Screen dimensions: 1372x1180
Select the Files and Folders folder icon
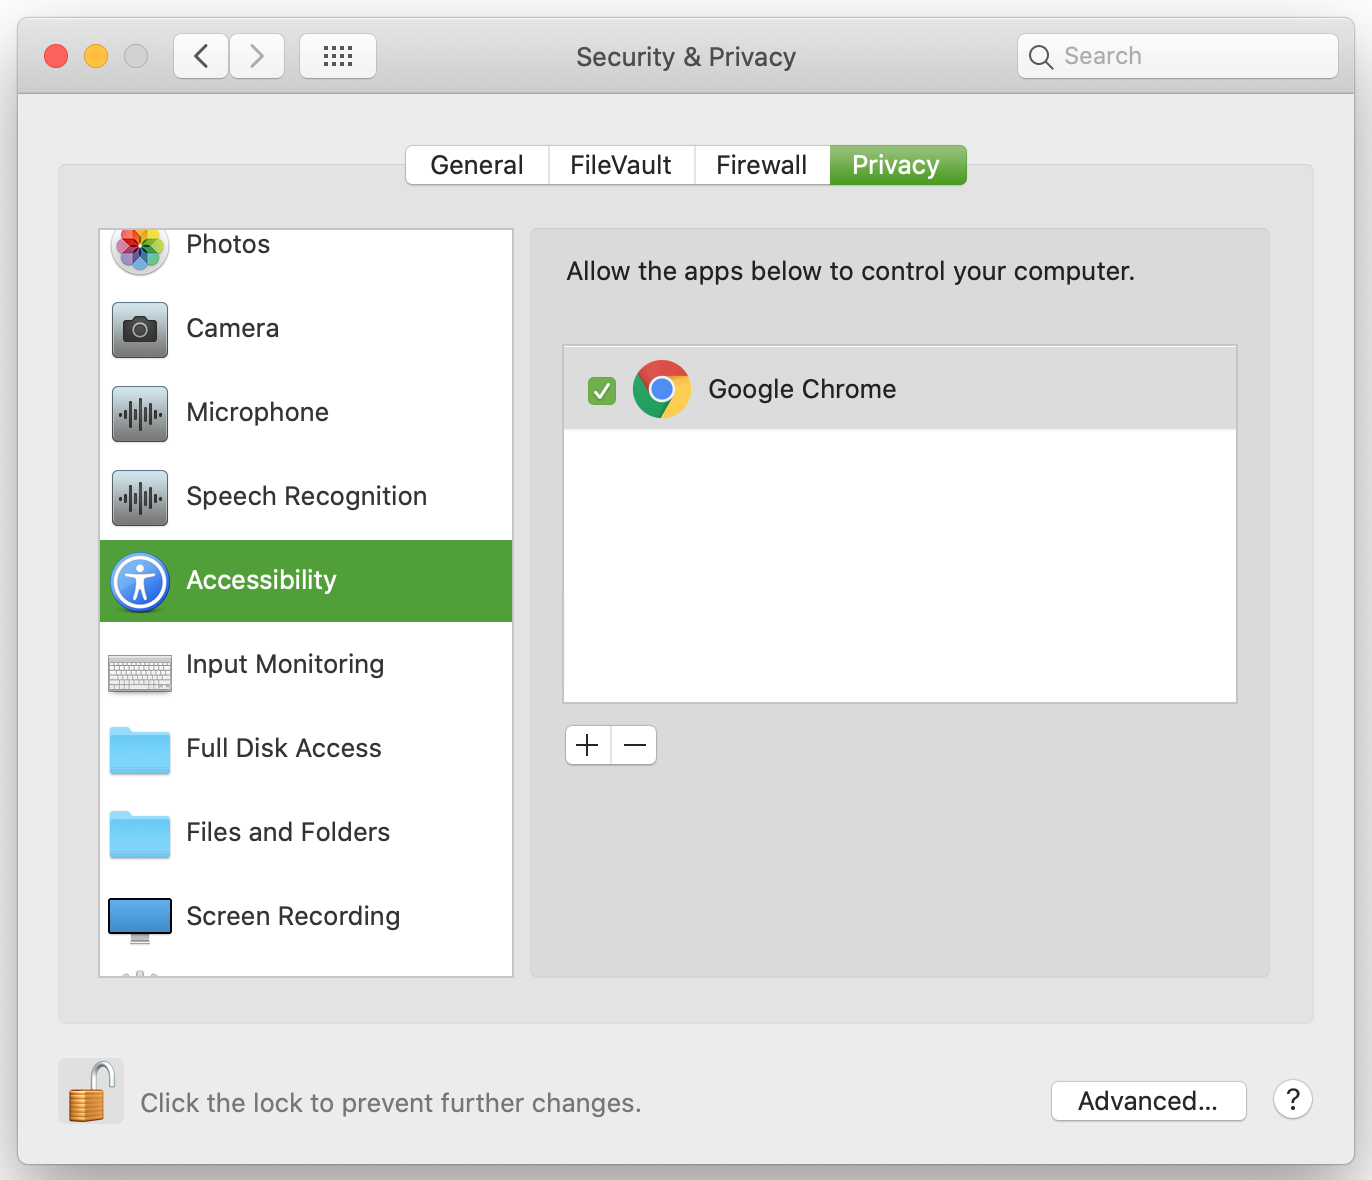click(140, 834)
